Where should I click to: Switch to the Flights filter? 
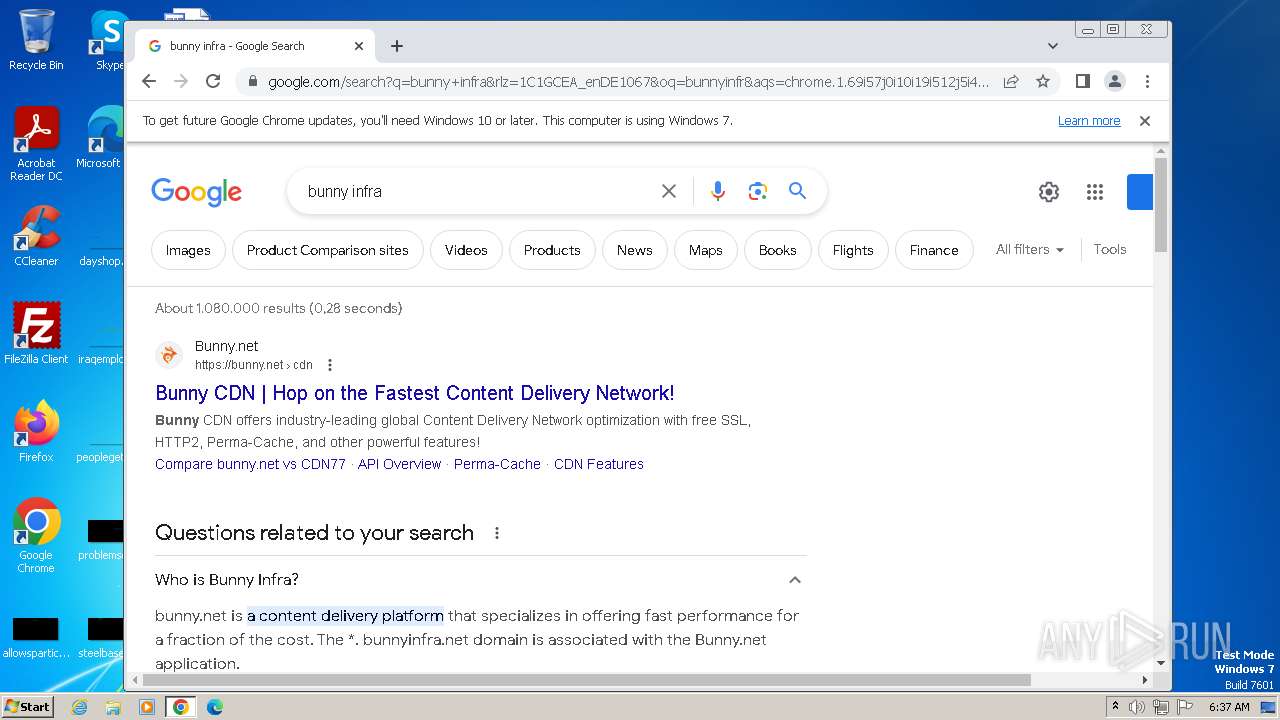(853, 250)
